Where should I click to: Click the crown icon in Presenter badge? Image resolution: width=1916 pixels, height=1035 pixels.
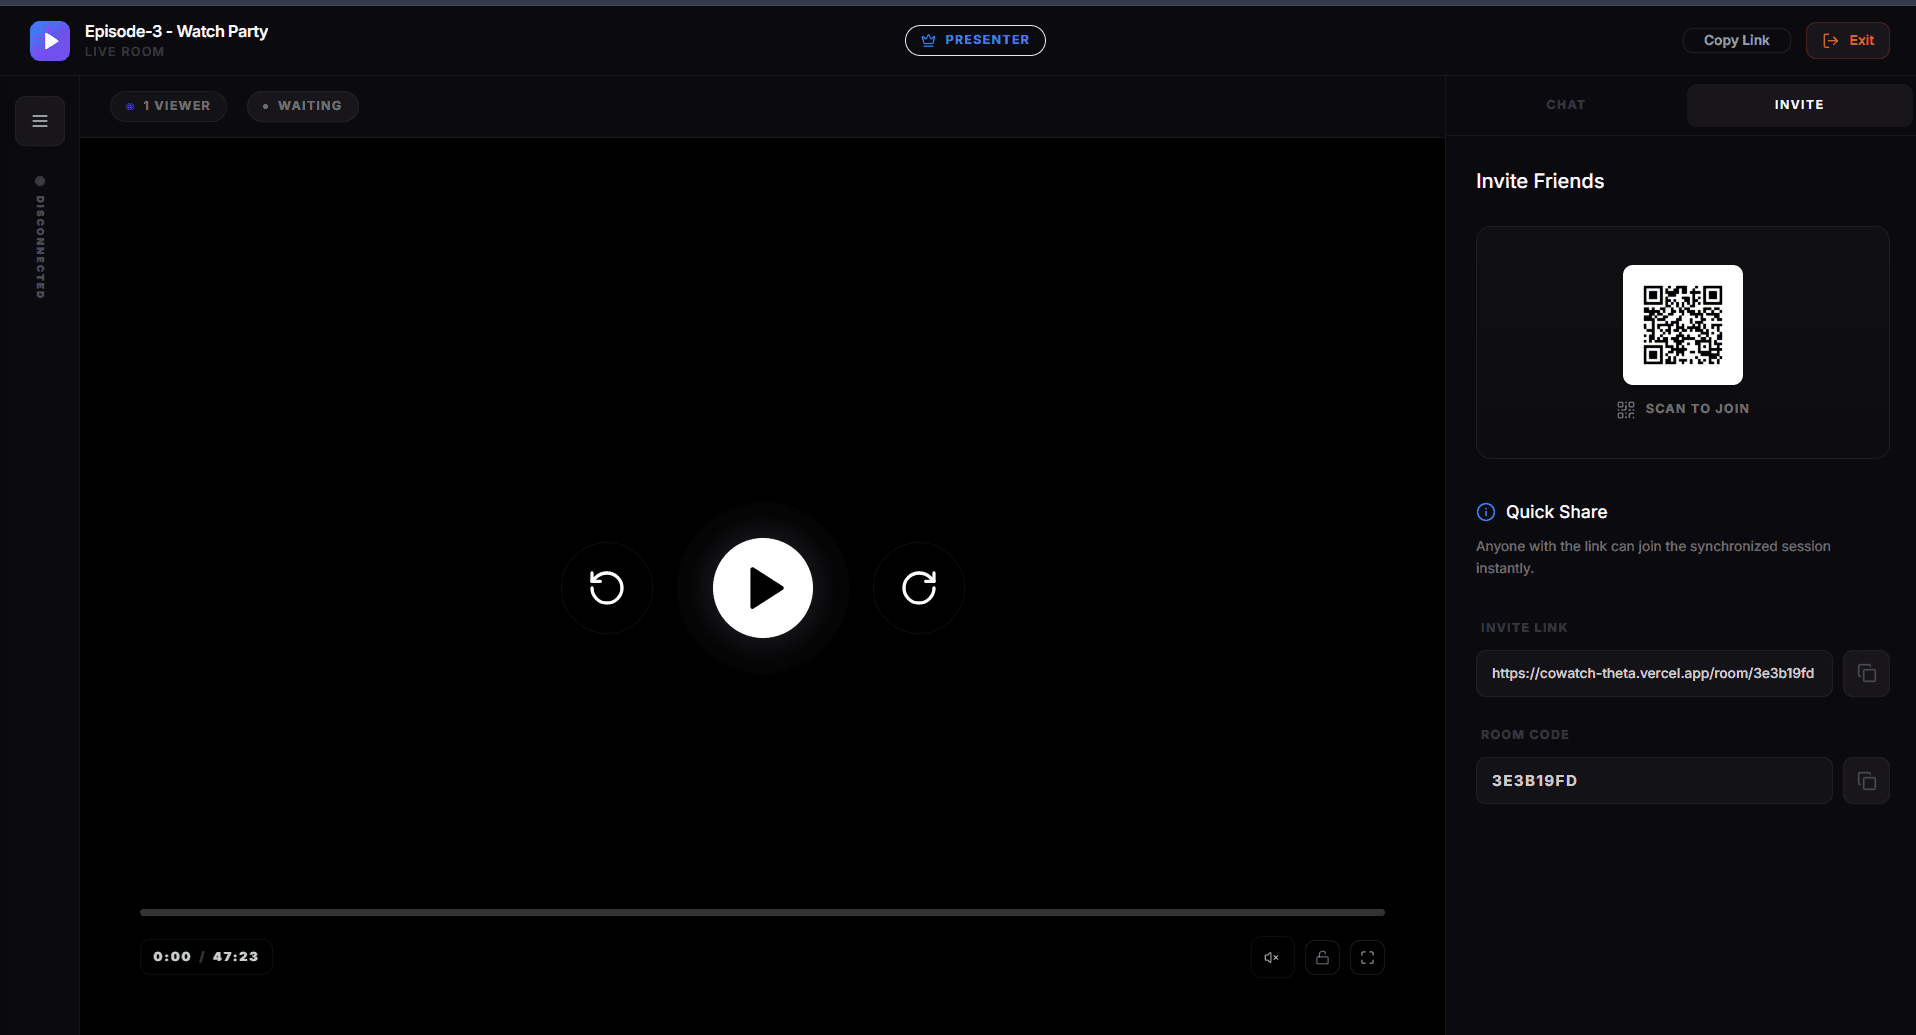point(928,40)
